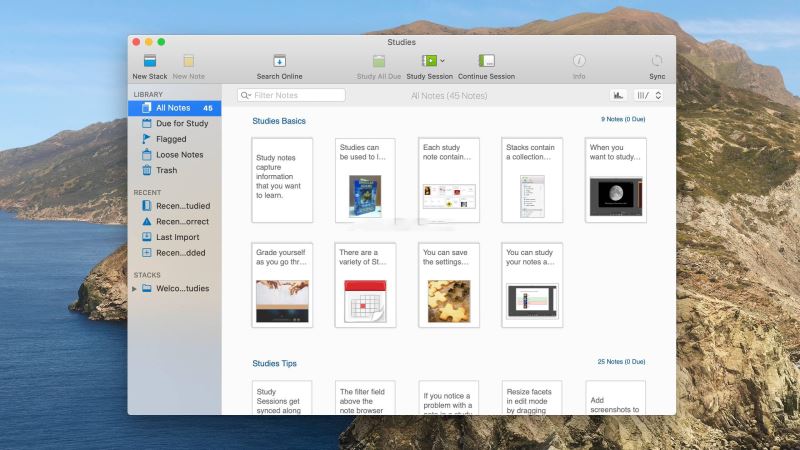Select Recently Incorrect in sidebar
The height and width of the screenshot is (450, 800).
(174, 221)
